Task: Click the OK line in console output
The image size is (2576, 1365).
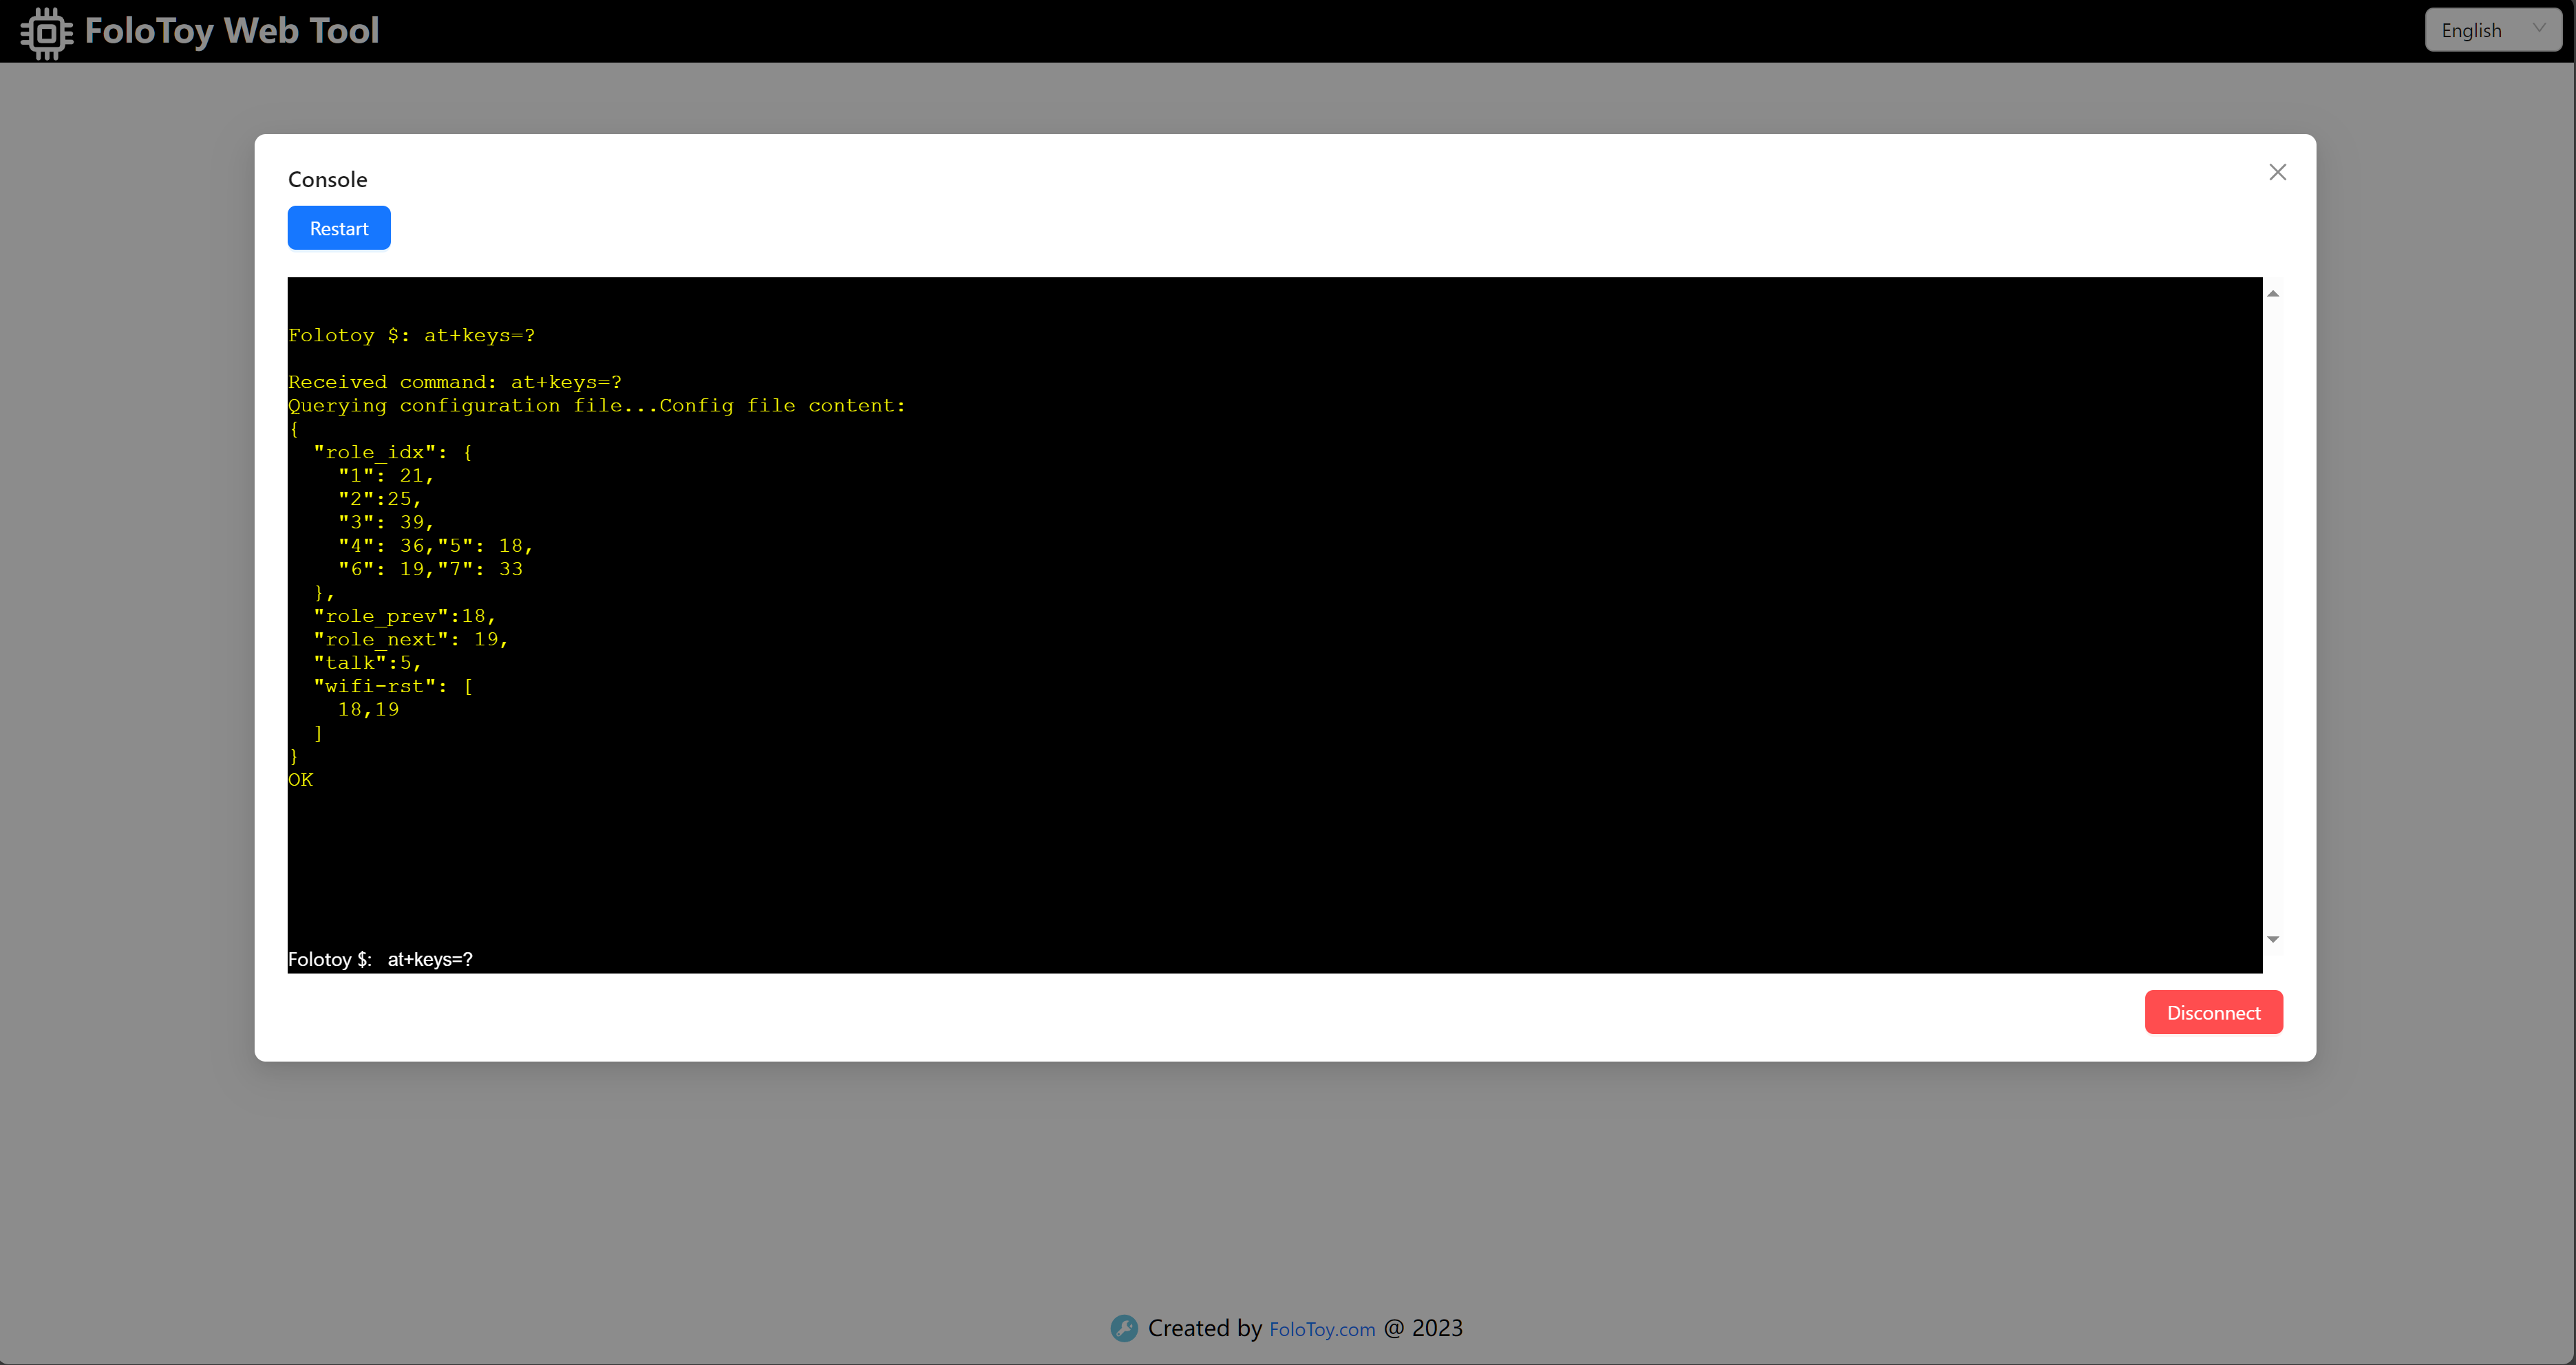Action: tap(300, 780)
